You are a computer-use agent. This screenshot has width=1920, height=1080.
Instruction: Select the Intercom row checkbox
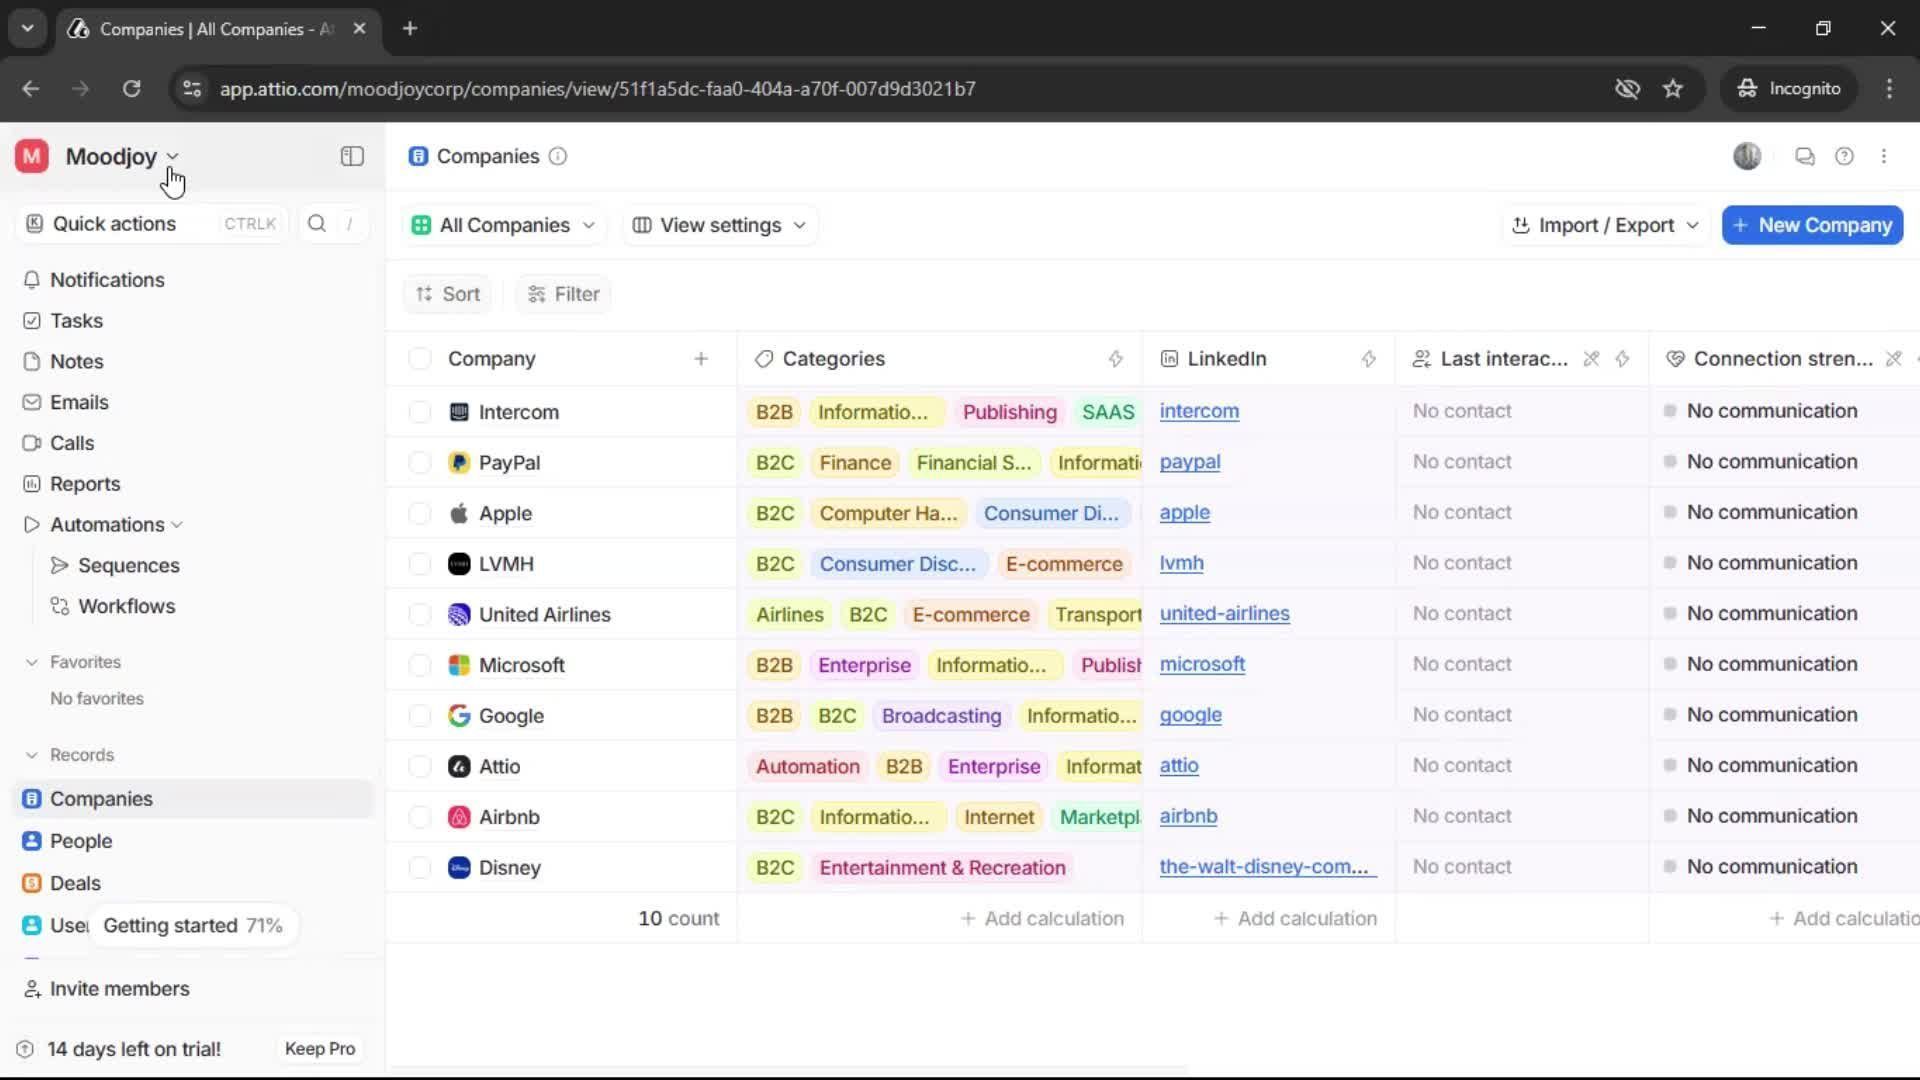point(420,412)
